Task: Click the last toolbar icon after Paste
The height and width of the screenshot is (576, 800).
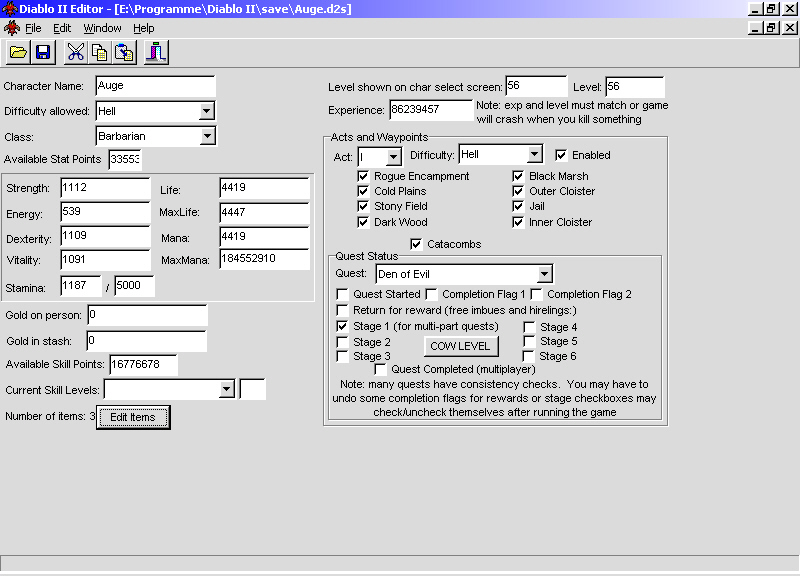Action: 156,53
